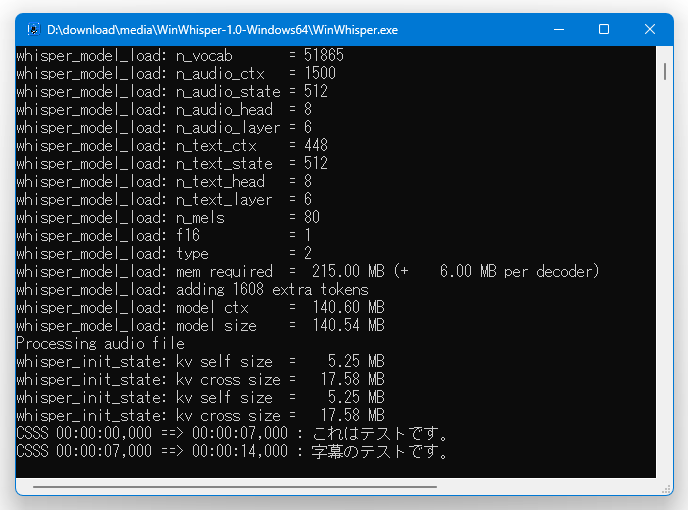Click the n_audio_layer = 6 line
This screenshot has height=510, width=688.
(x=164, y=128)
